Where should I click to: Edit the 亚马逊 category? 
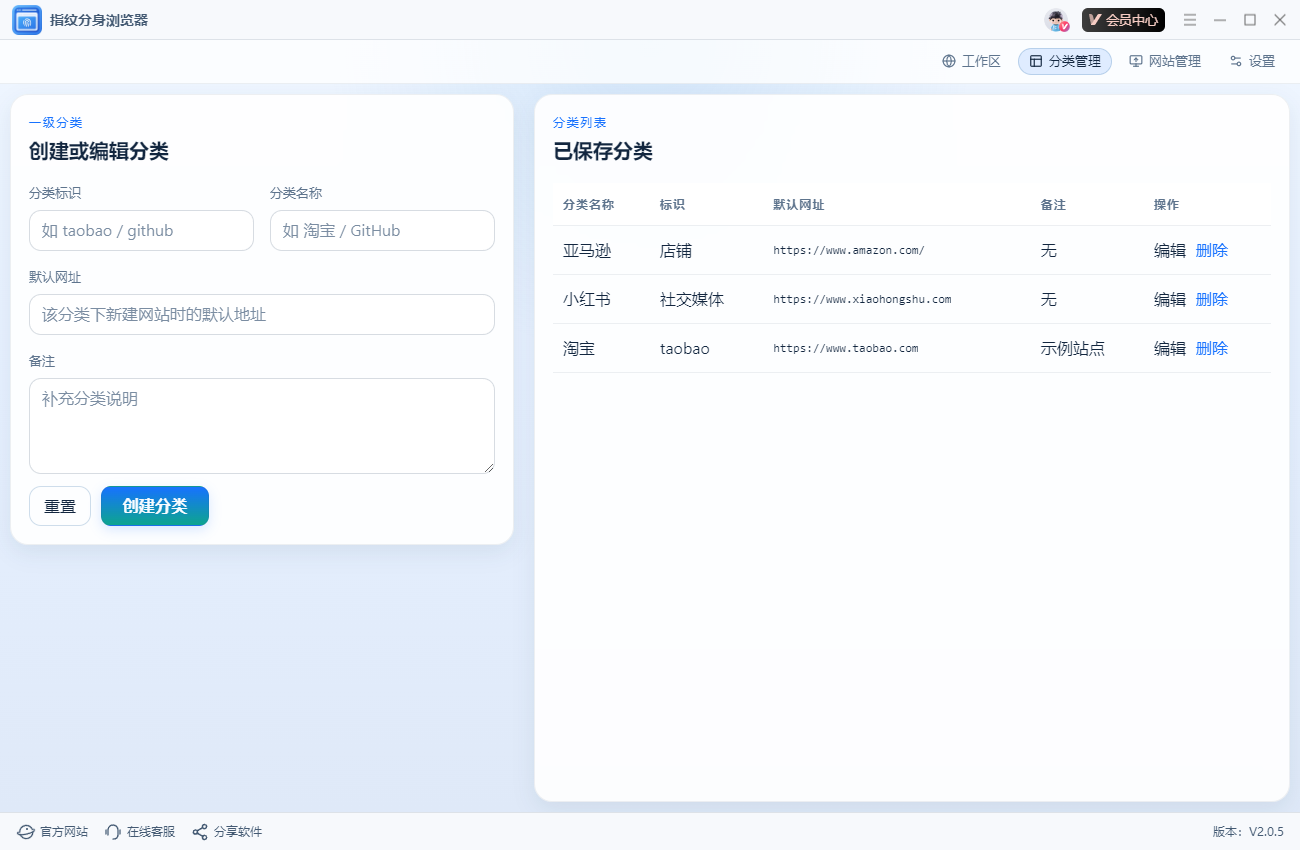point(1170,250)
